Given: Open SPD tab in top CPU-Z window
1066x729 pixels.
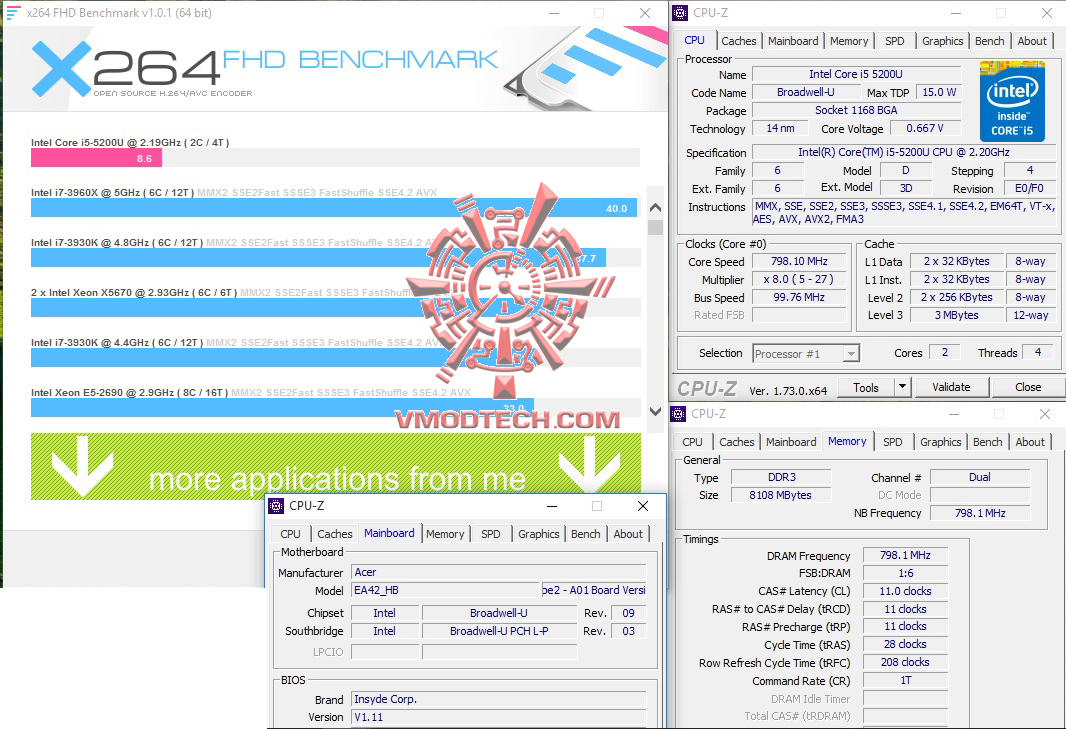Looking at the screenshot, I should (895, 41).
